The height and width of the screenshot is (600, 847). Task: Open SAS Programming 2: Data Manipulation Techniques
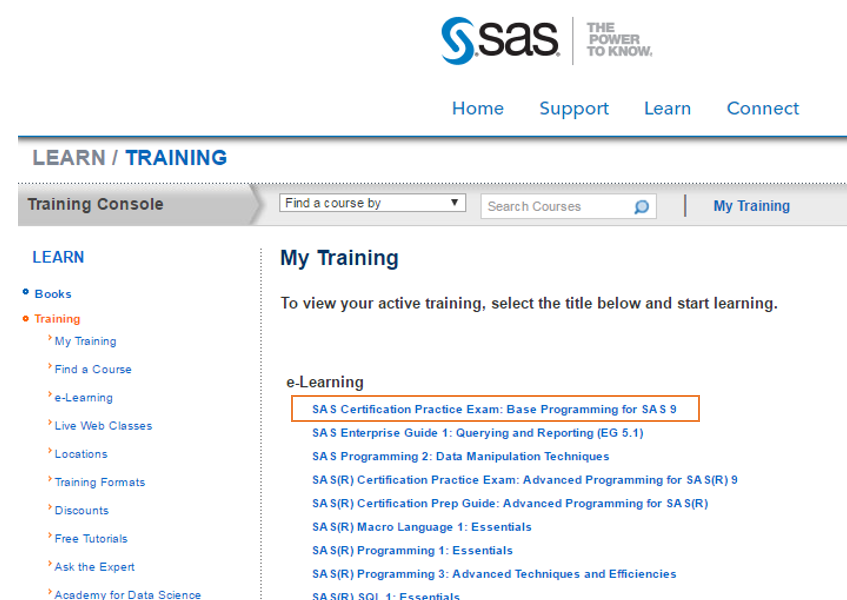tap(460, 456)
